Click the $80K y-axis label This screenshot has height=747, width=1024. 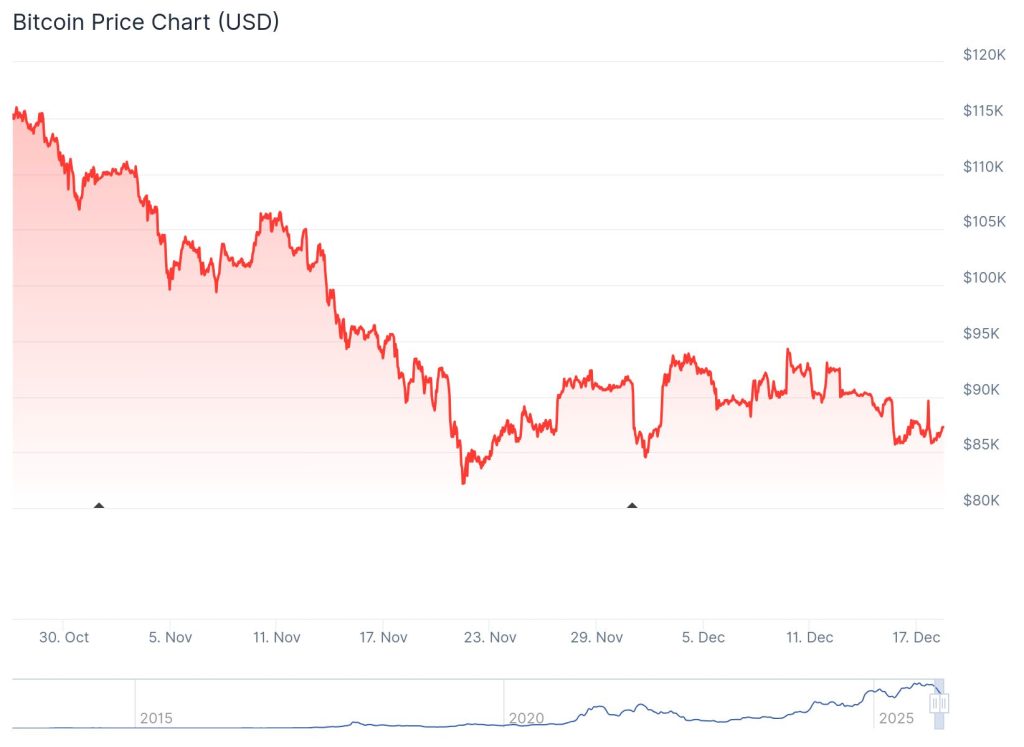(981, 500)
